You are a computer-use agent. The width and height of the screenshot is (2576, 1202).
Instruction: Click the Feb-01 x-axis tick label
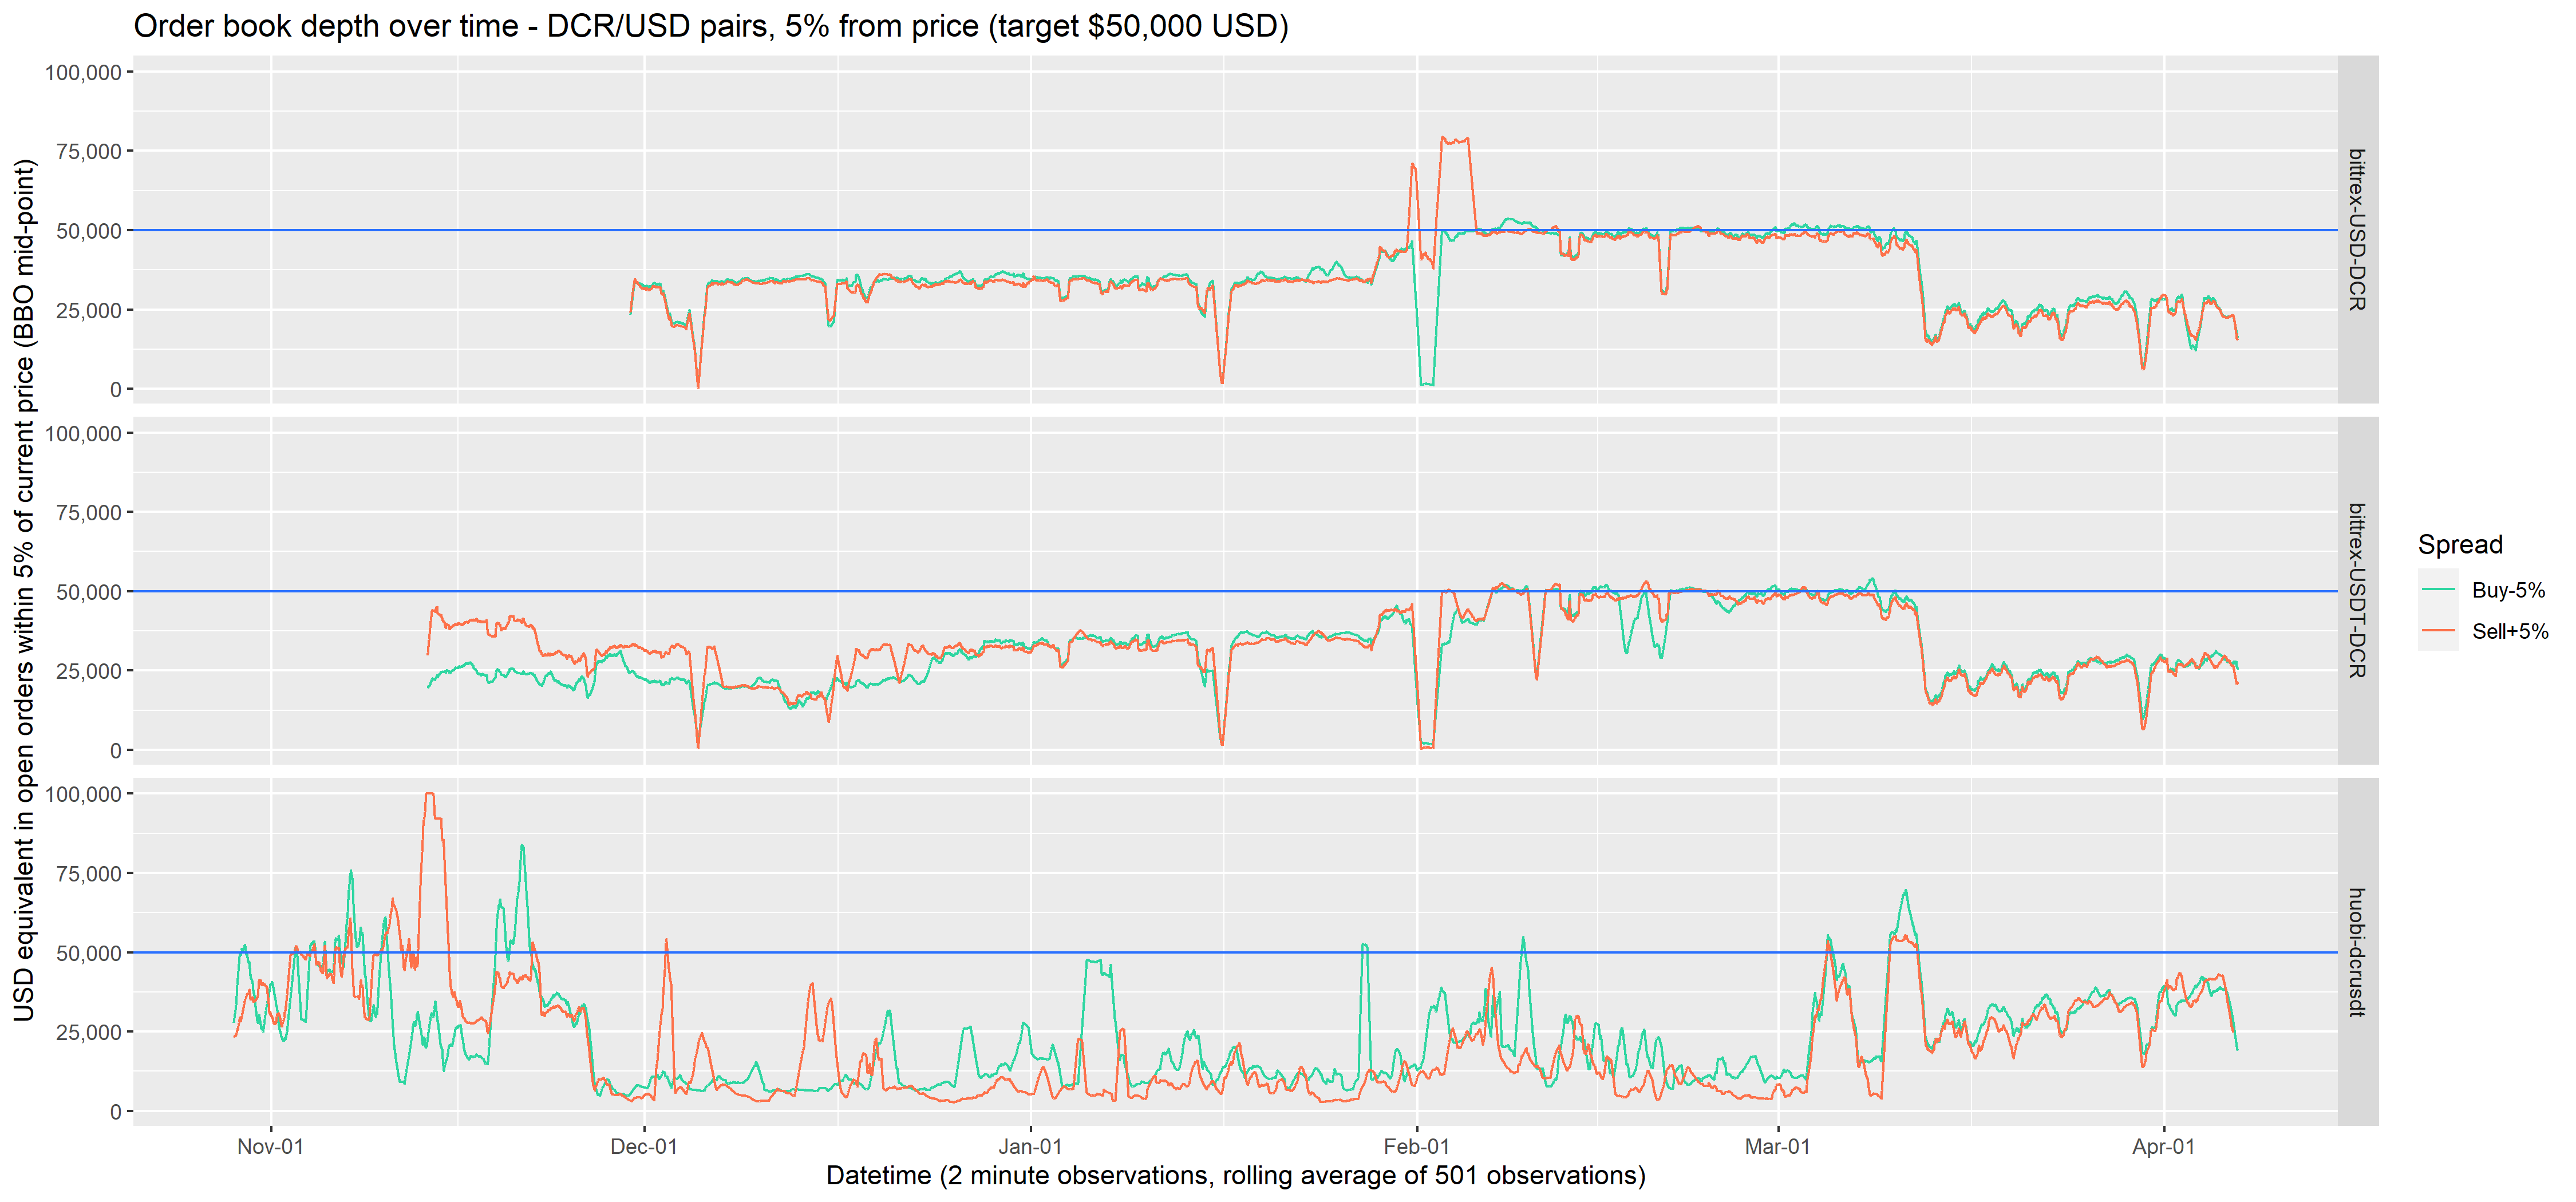tap(1416, 1147)
